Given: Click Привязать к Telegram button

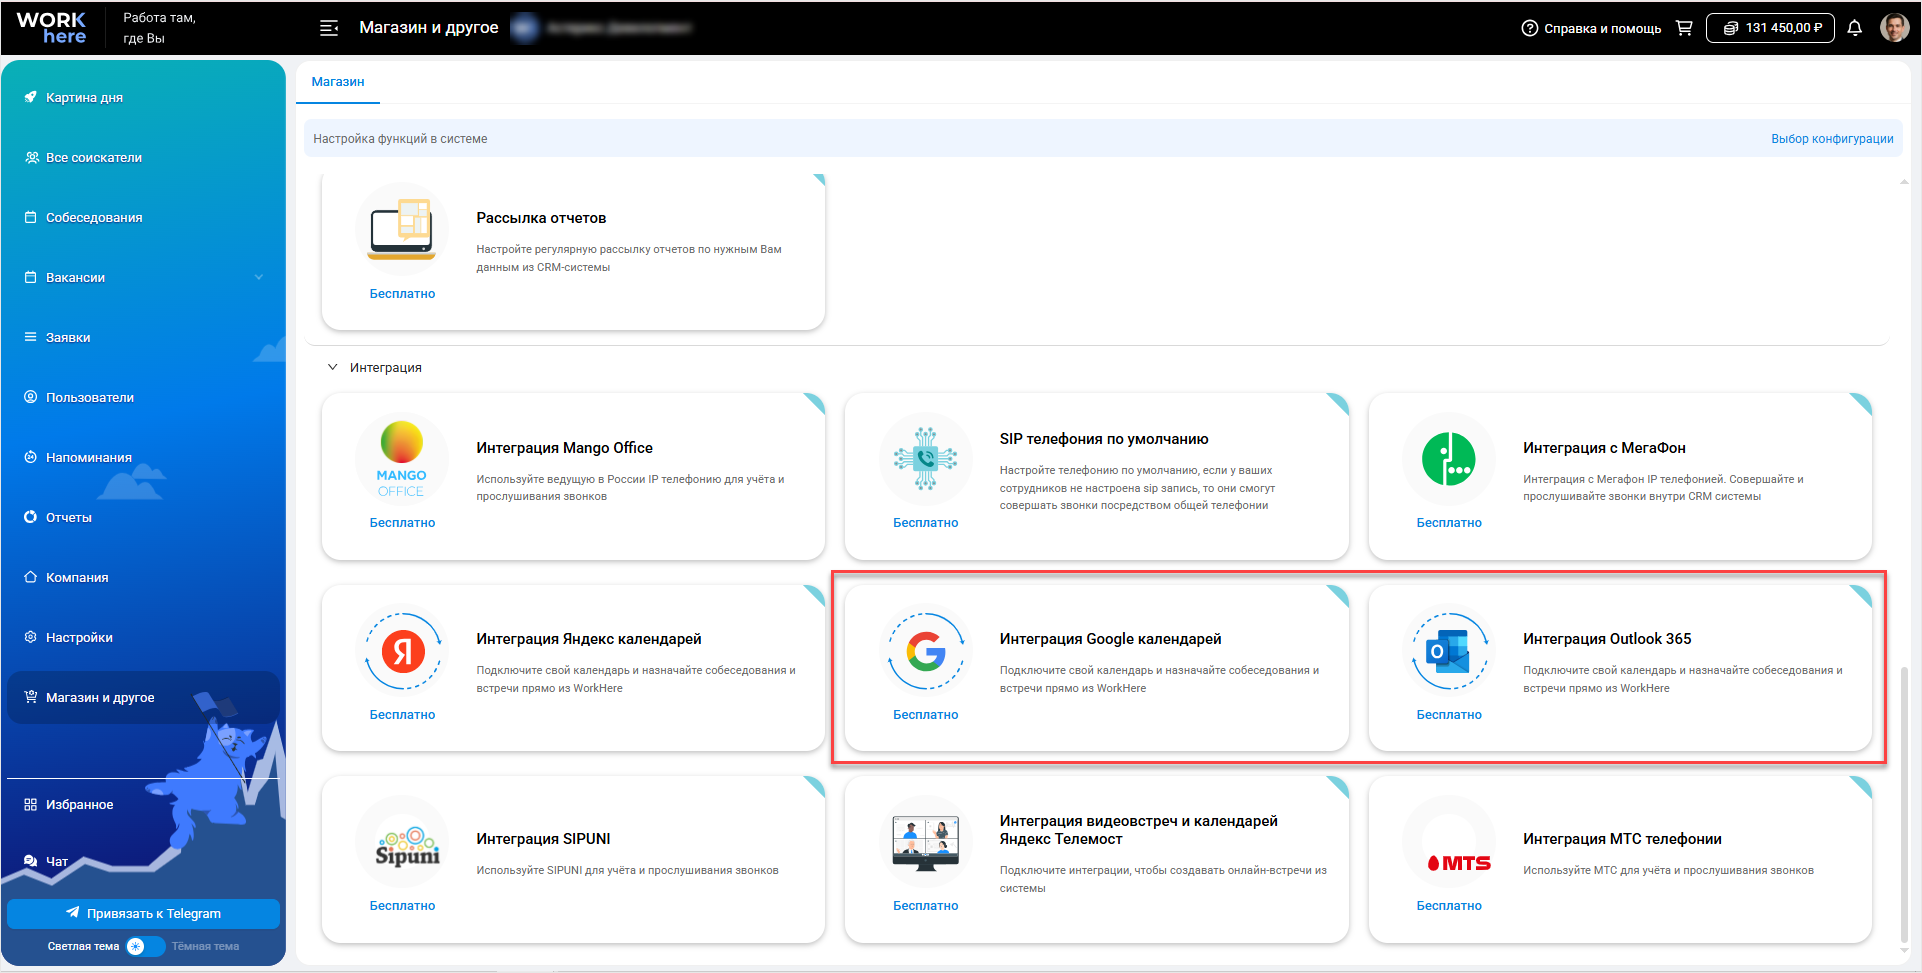Looking at the screenshot, I should pos(143,913).
